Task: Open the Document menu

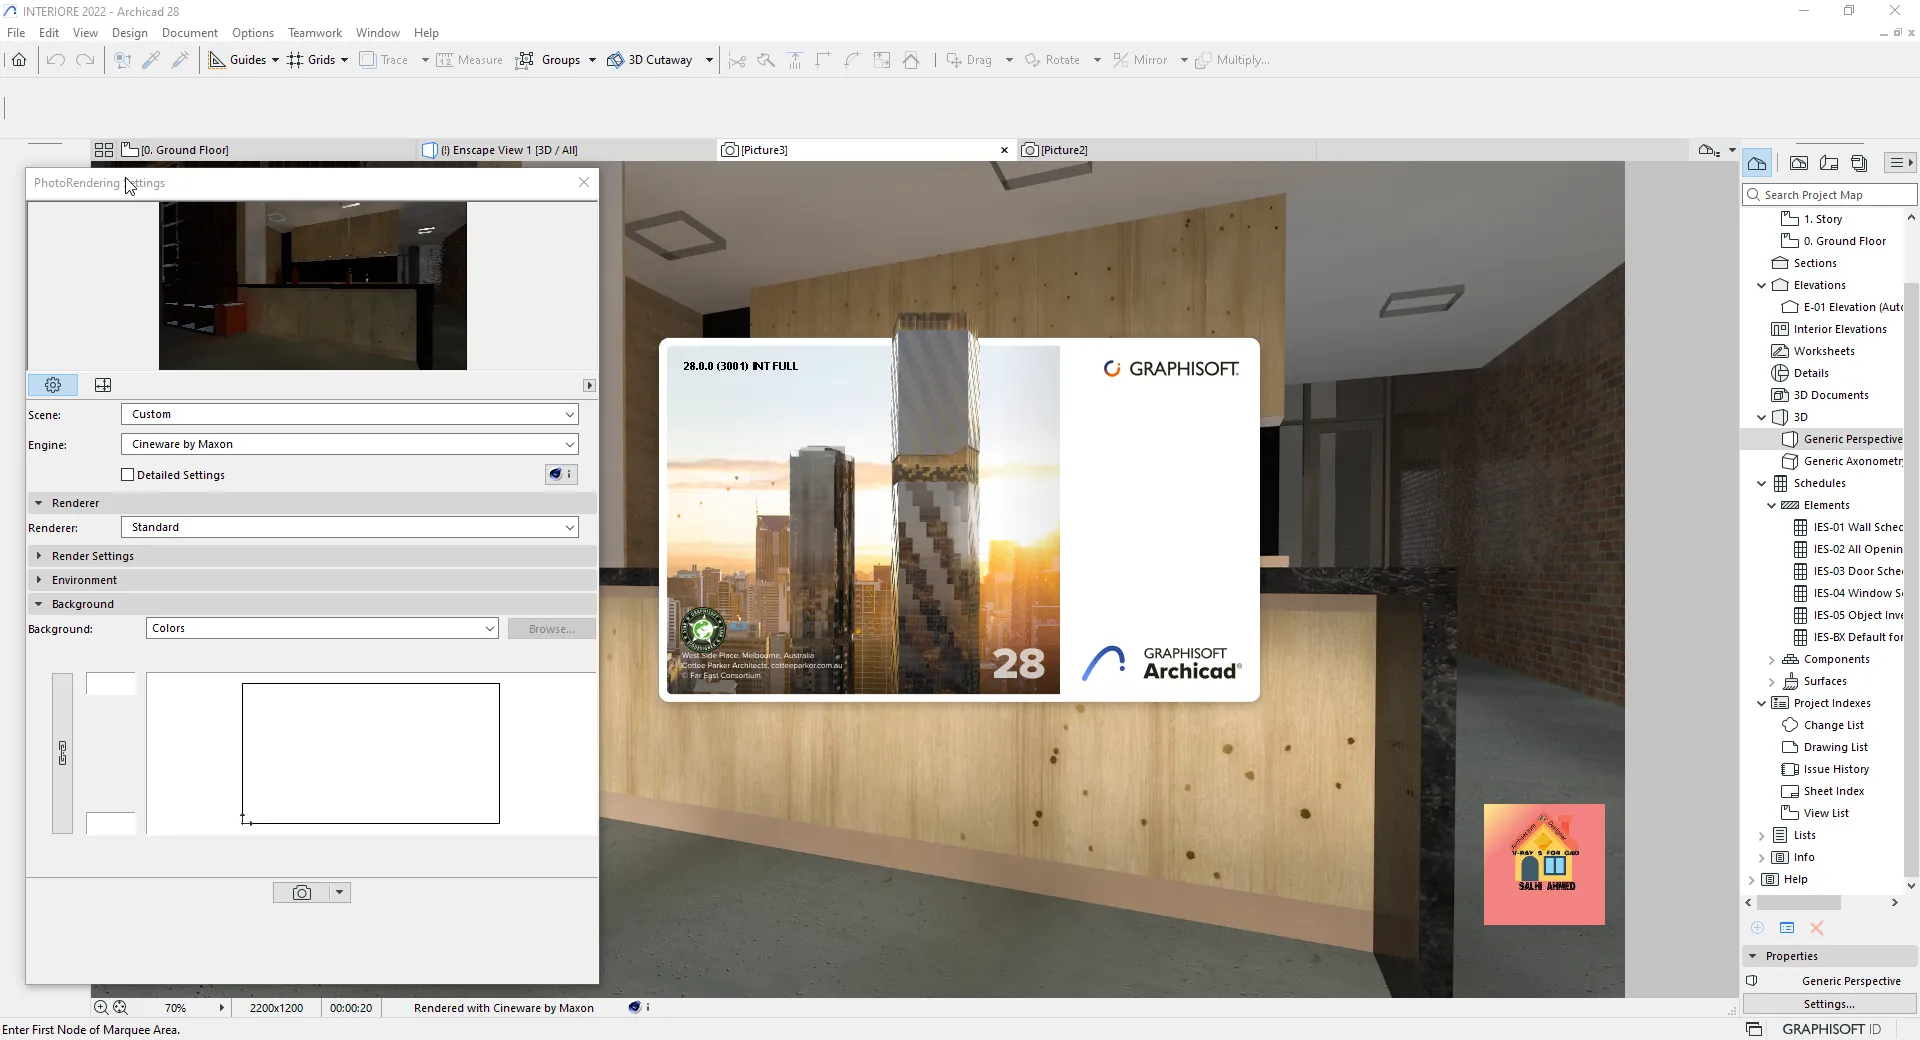Action: click(x=190, y=33)
